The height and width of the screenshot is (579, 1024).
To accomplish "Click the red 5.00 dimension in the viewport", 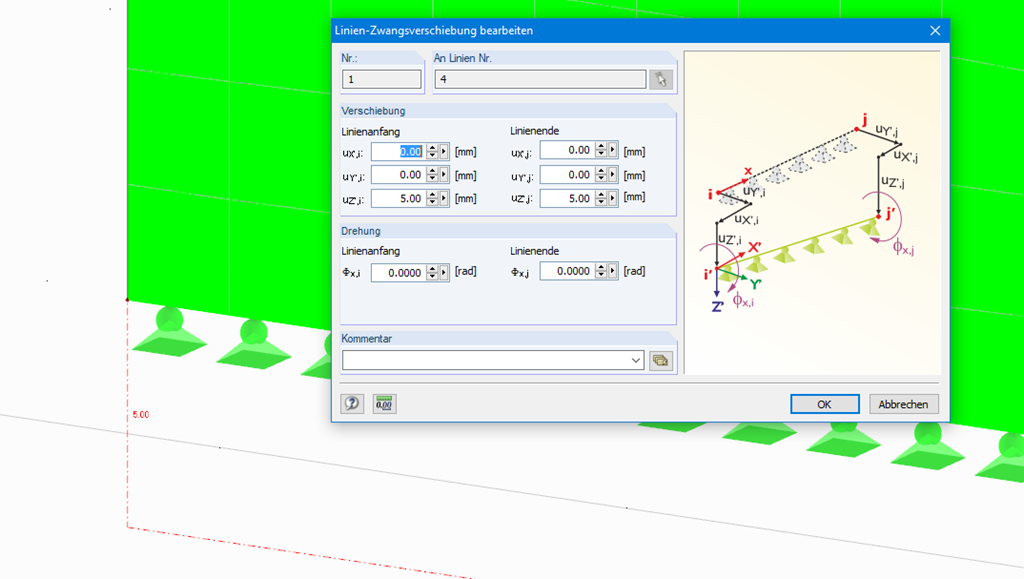I will 140,415.
